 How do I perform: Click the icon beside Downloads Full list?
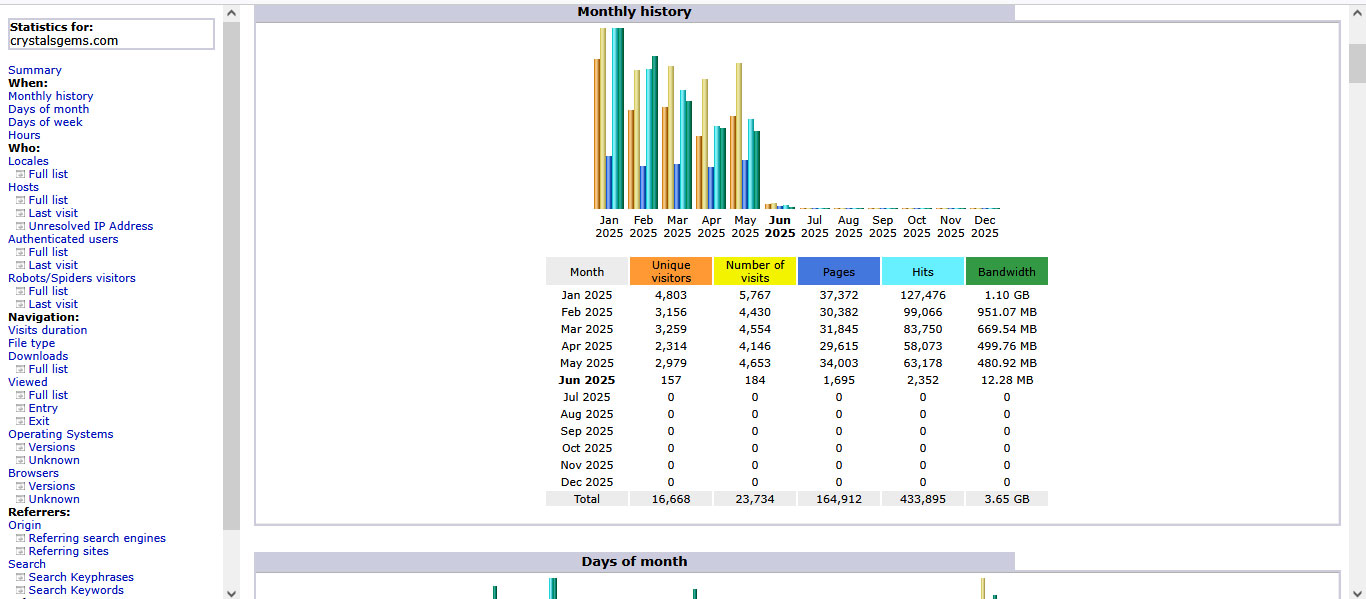click(20, 369)
